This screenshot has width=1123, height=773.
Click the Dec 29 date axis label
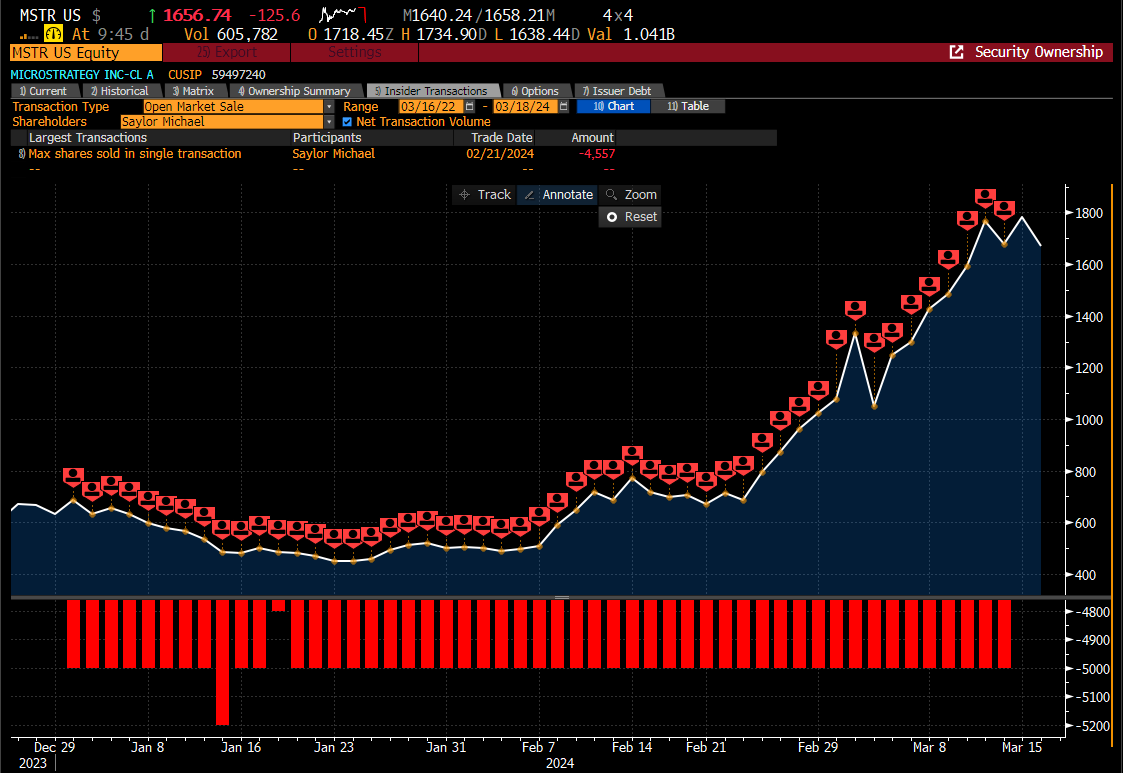click(x=54, y=747)
